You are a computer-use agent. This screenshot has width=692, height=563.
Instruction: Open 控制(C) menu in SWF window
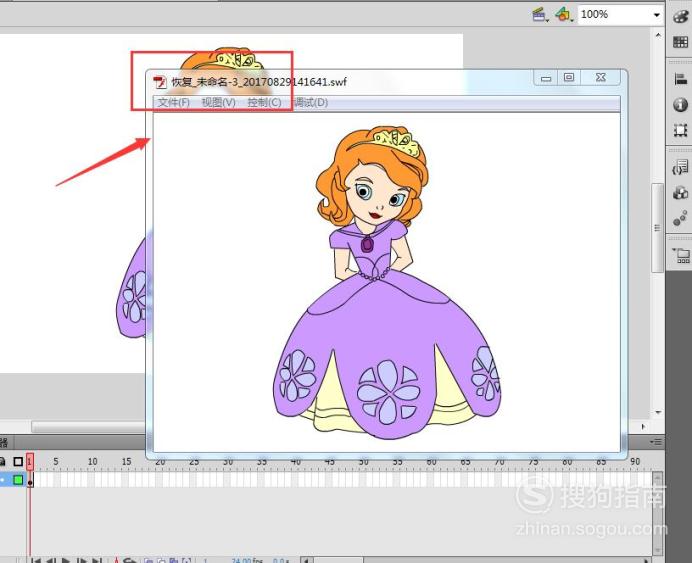264,103
